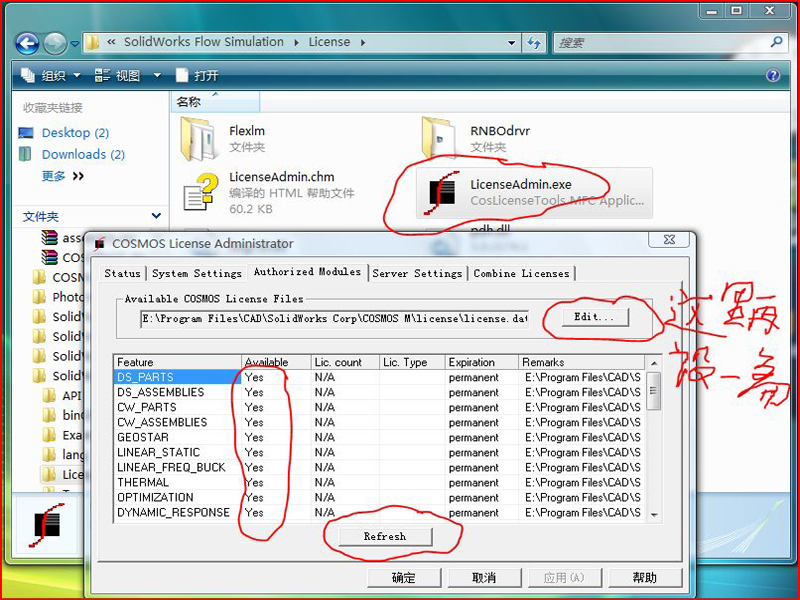Click the archive icon beside 'ass' item
800x600 pixels.
pyautogui.click(x=49, y=238)
